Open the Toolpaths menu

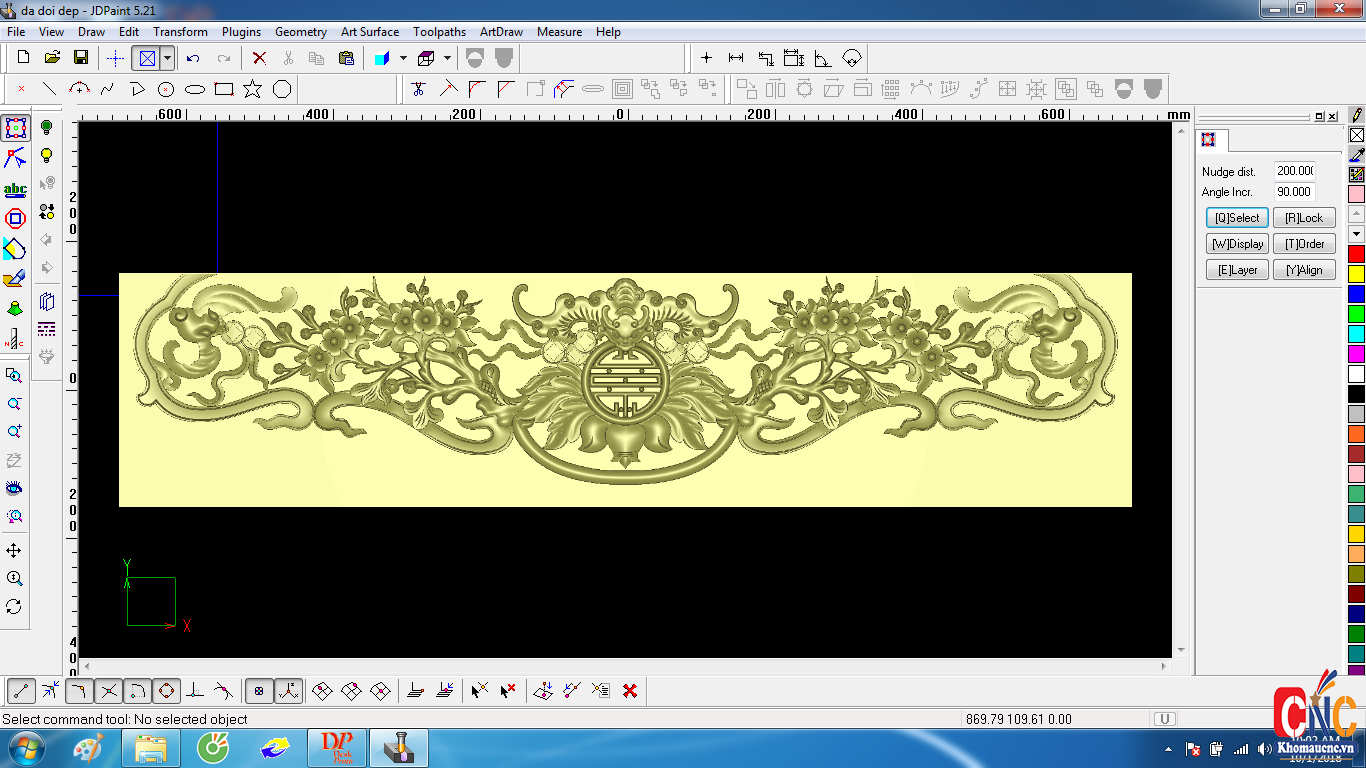439,32
